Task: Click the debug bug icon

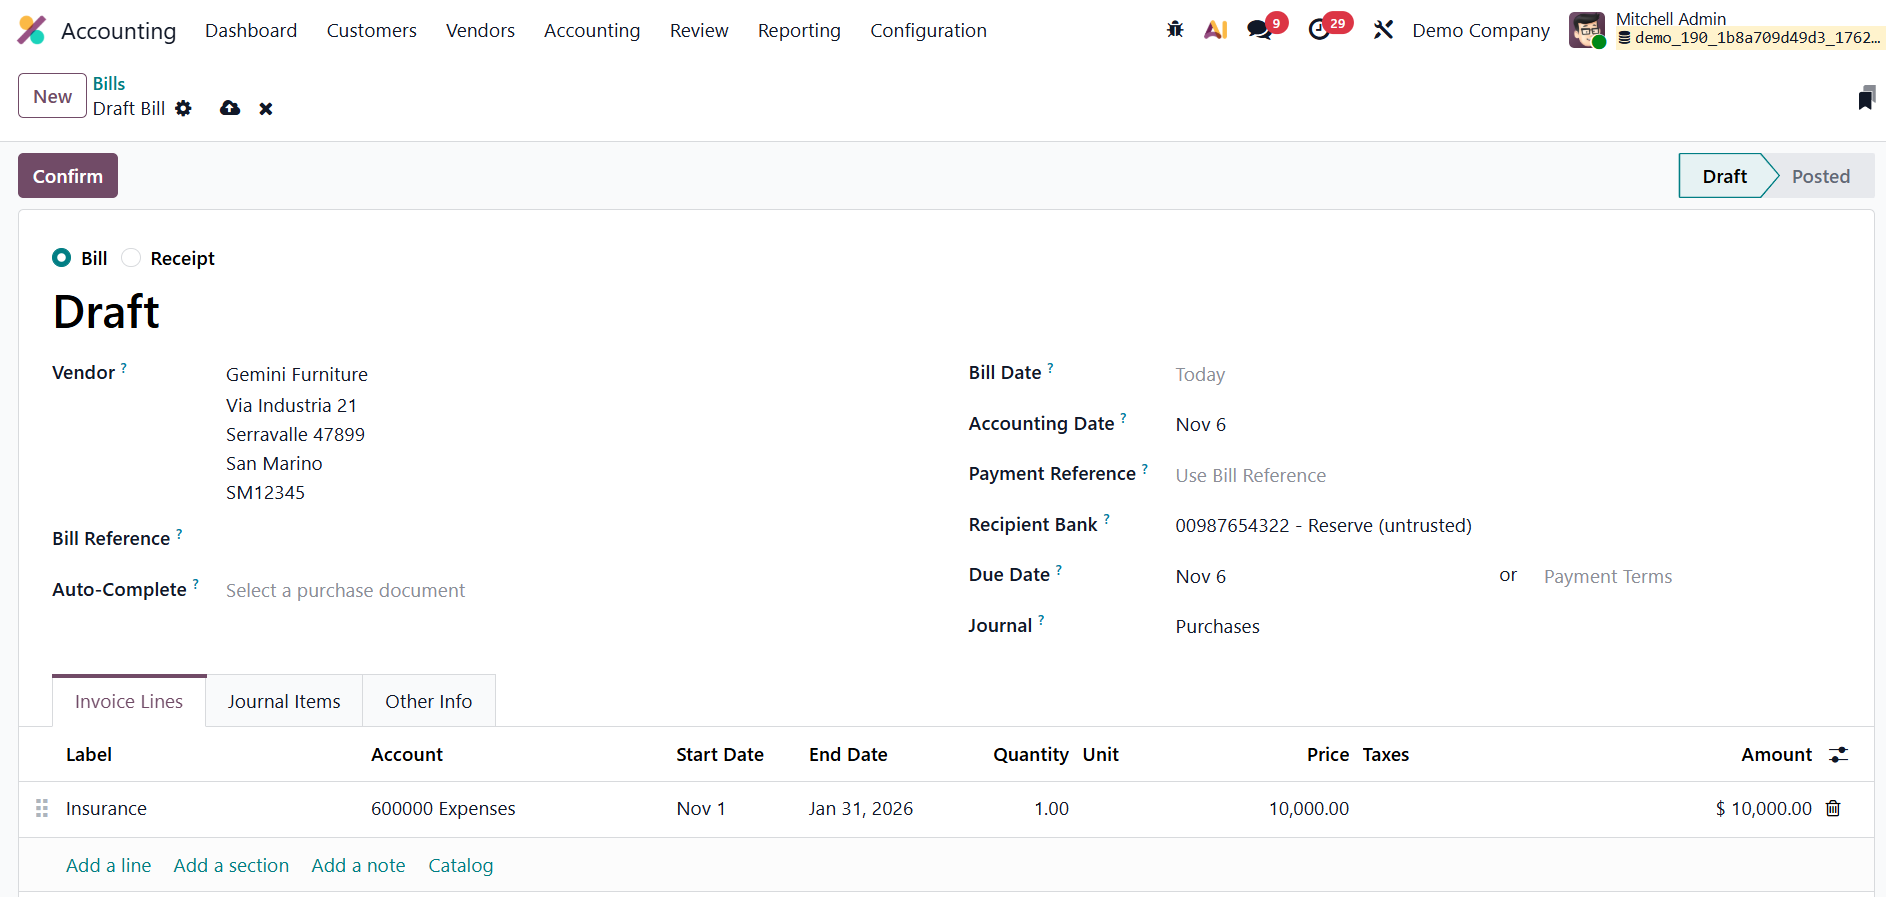Action: point(1175,30)
